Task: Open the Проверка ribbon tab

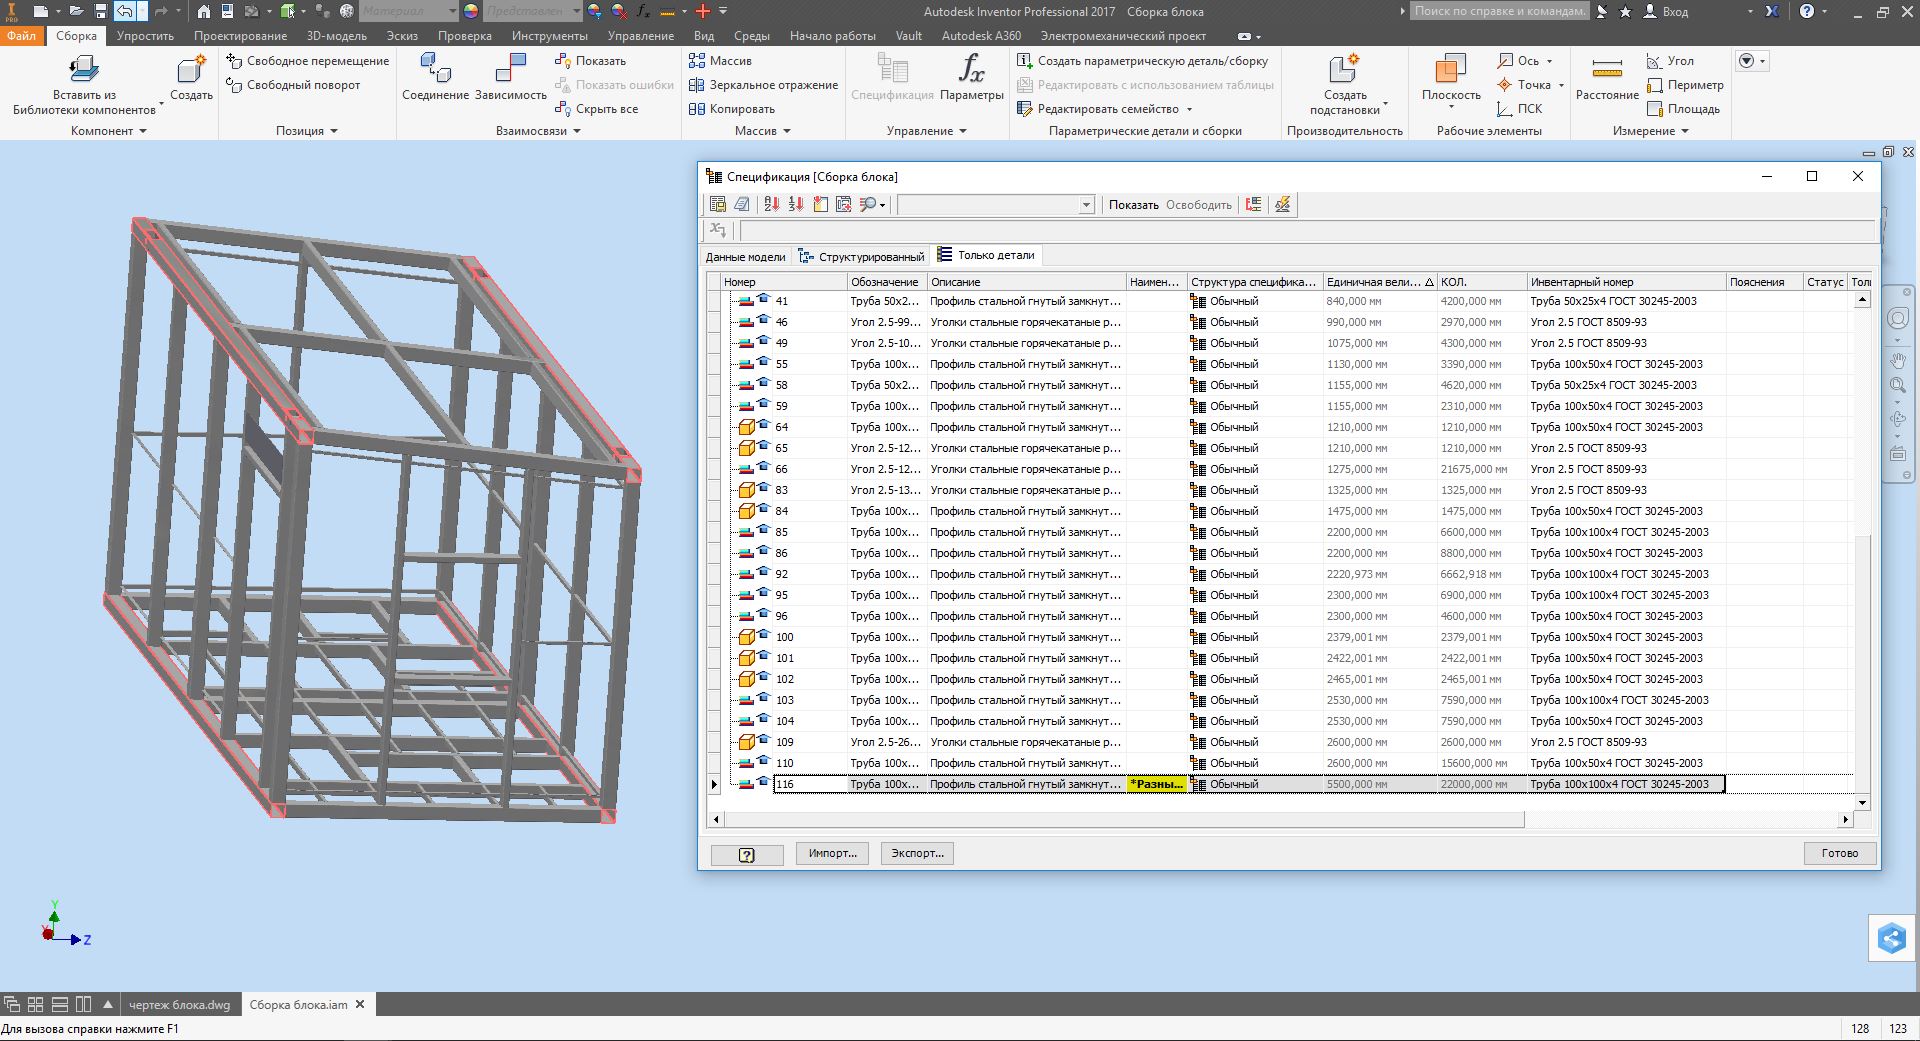Action: point(464,36)
